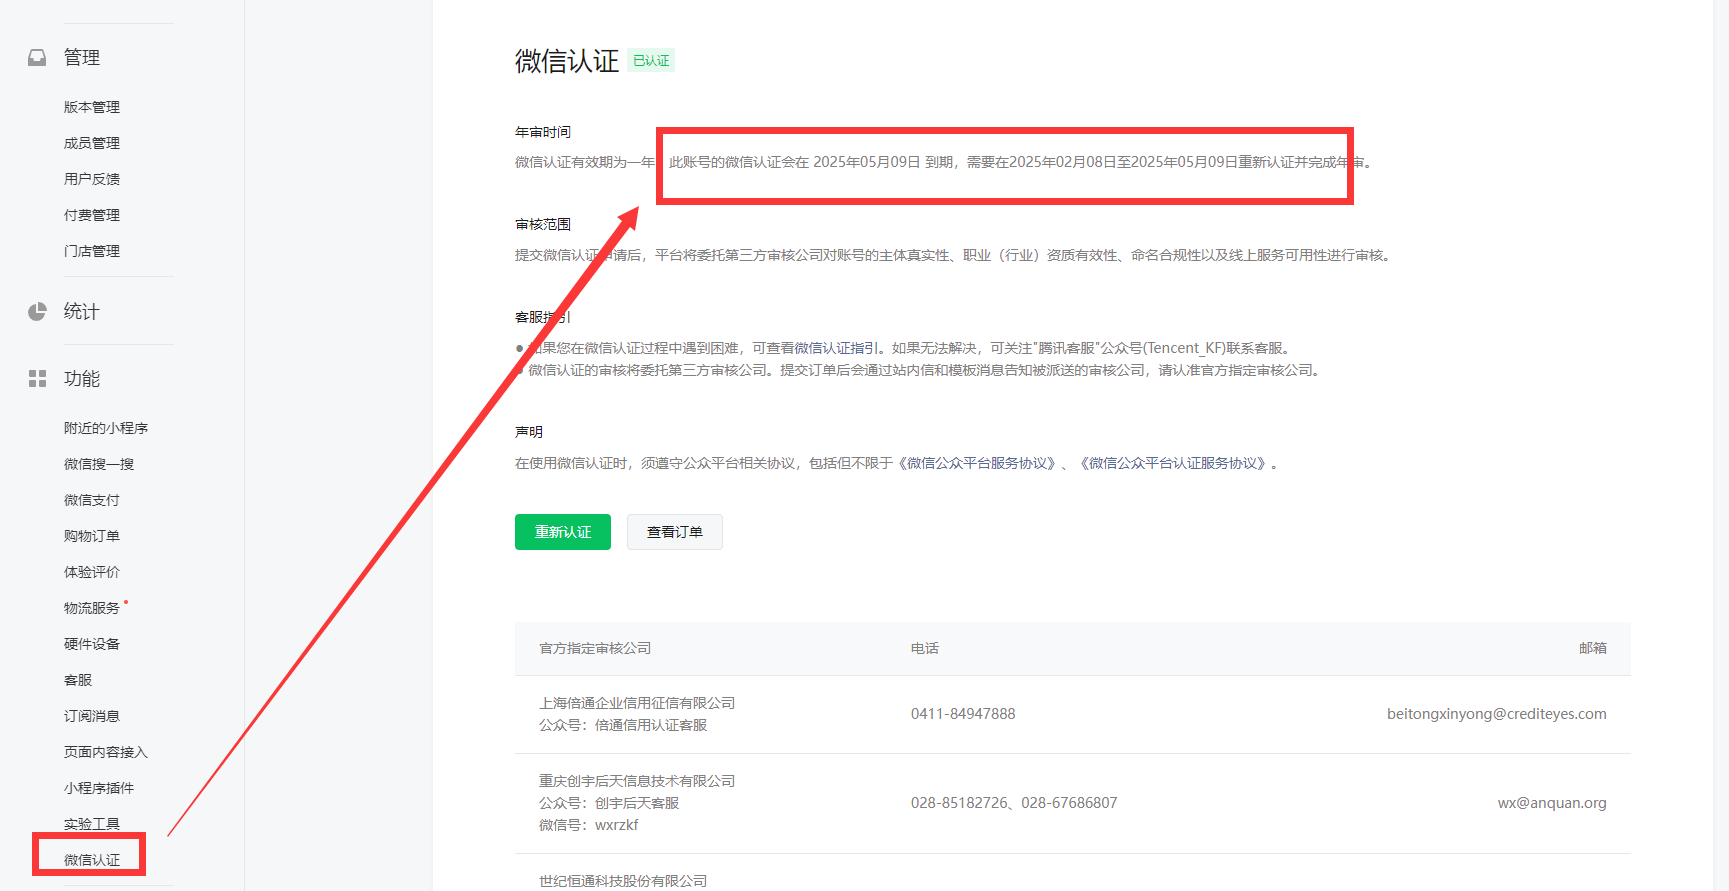Viewport: 1729px width, 891px height.
Task: Click the 功能 grid icon
Action: click(37, 379)
